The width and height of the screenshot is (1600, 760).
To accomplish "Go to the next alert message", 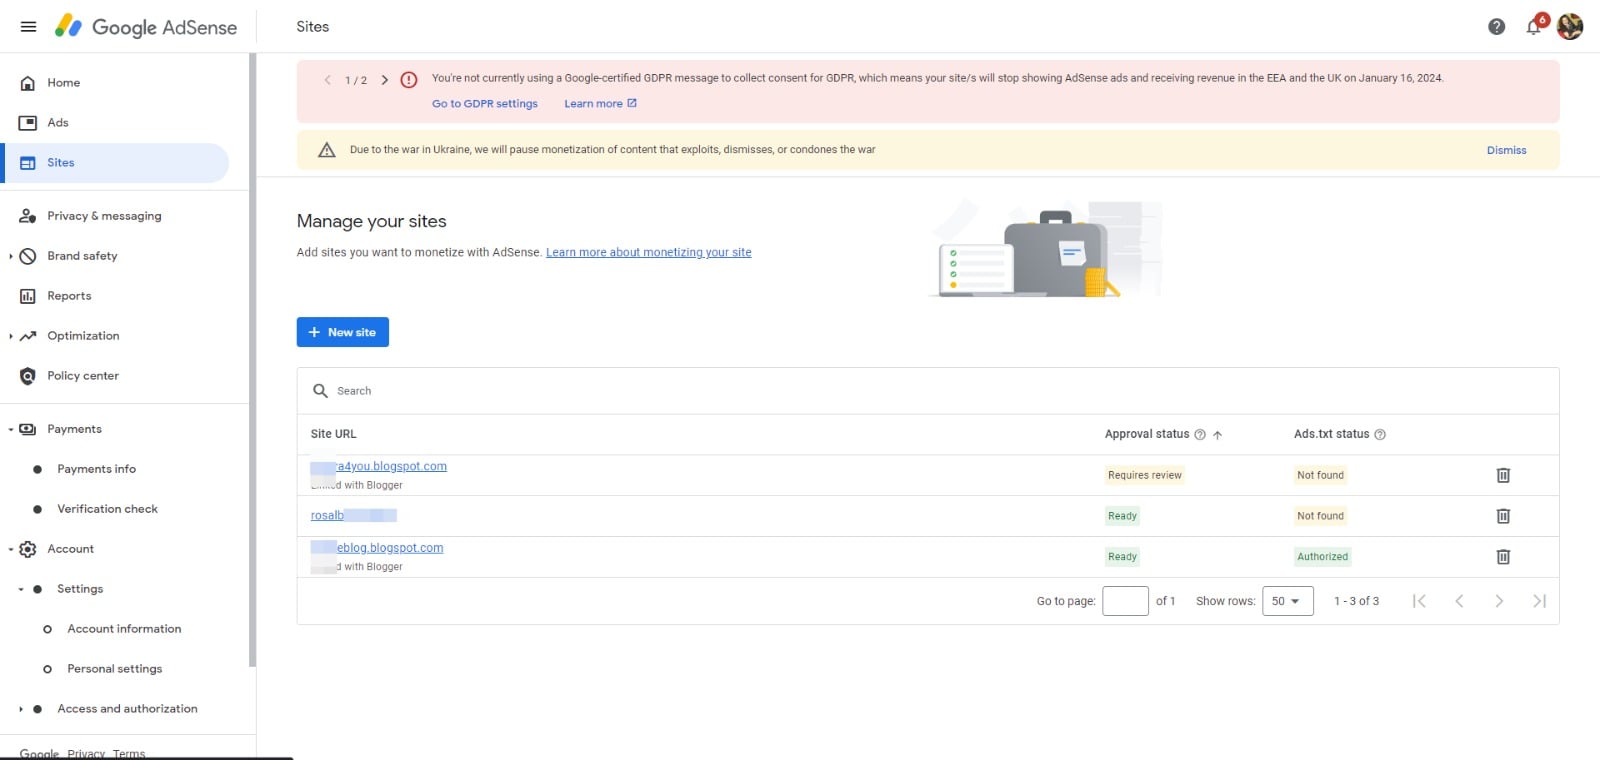I will click(385, 80).
